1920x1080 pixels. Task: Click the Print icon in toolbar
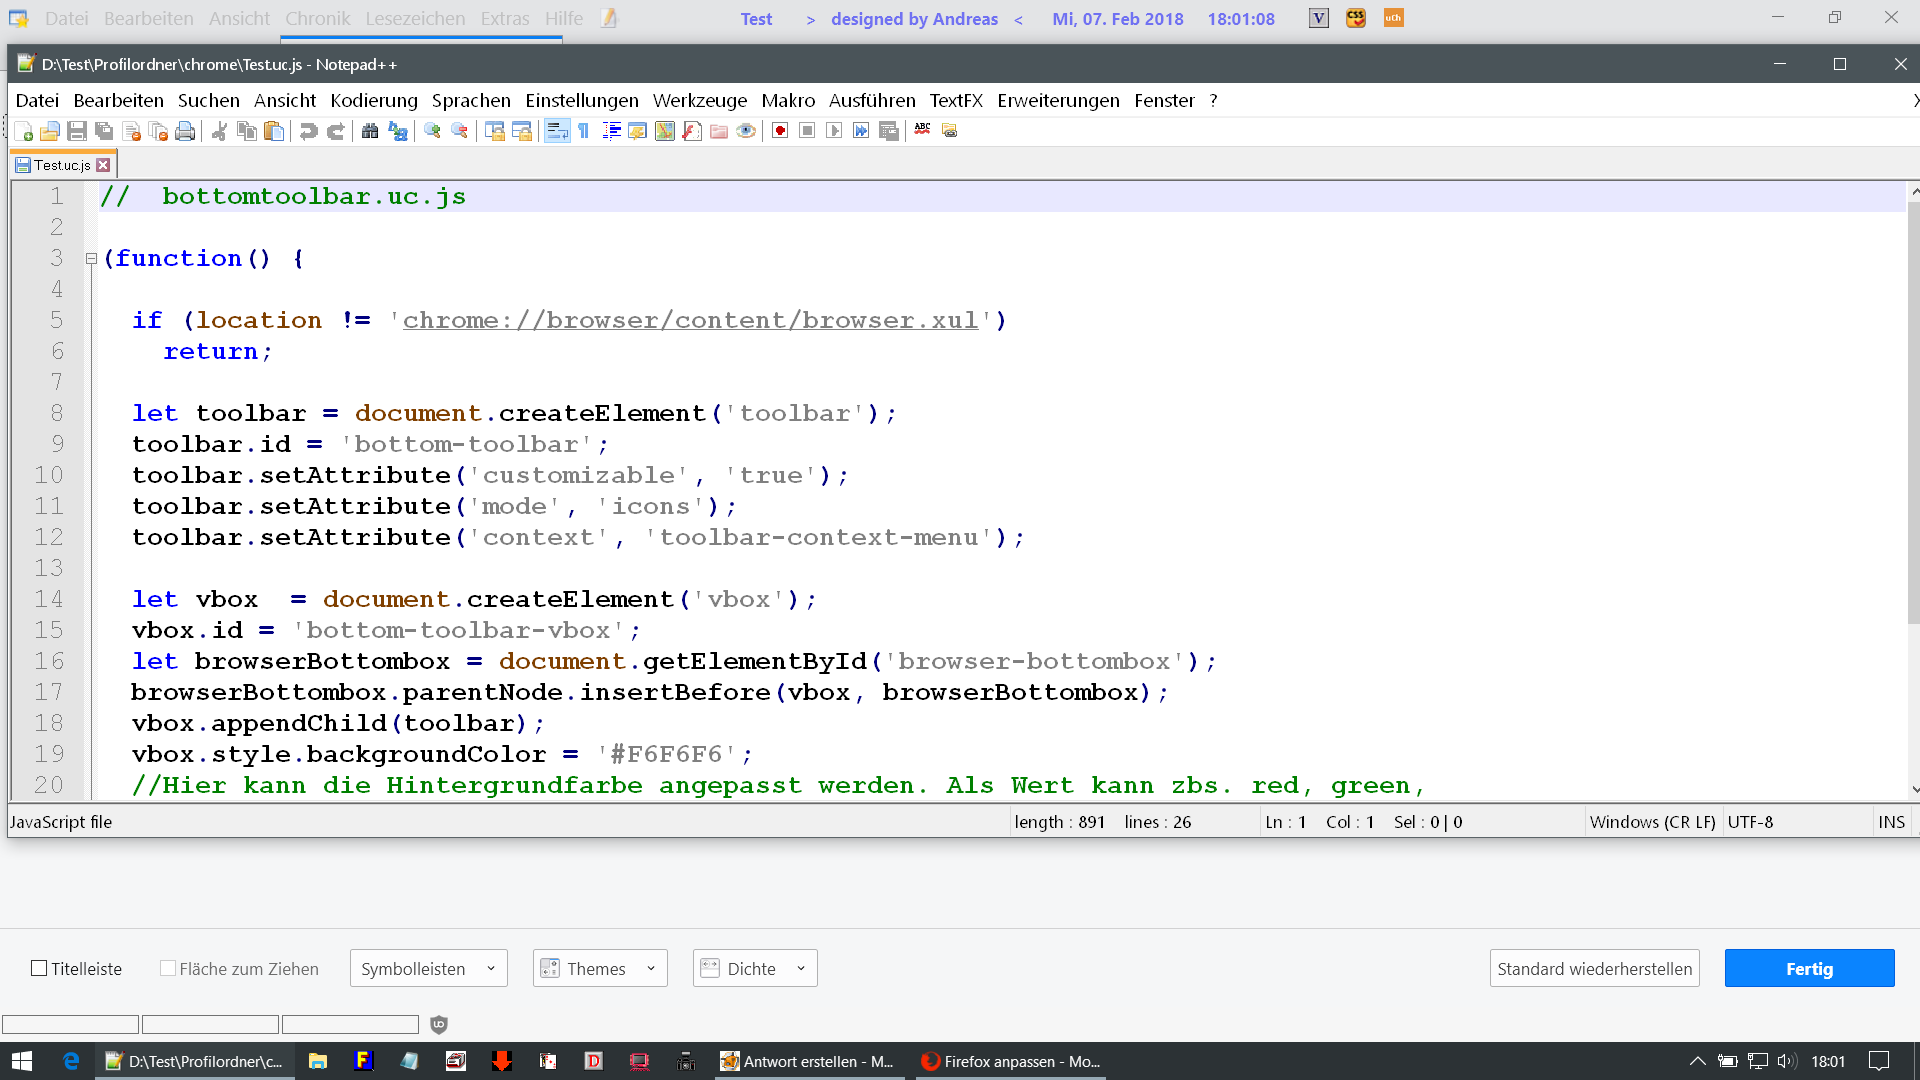click(x=185, y=131)
